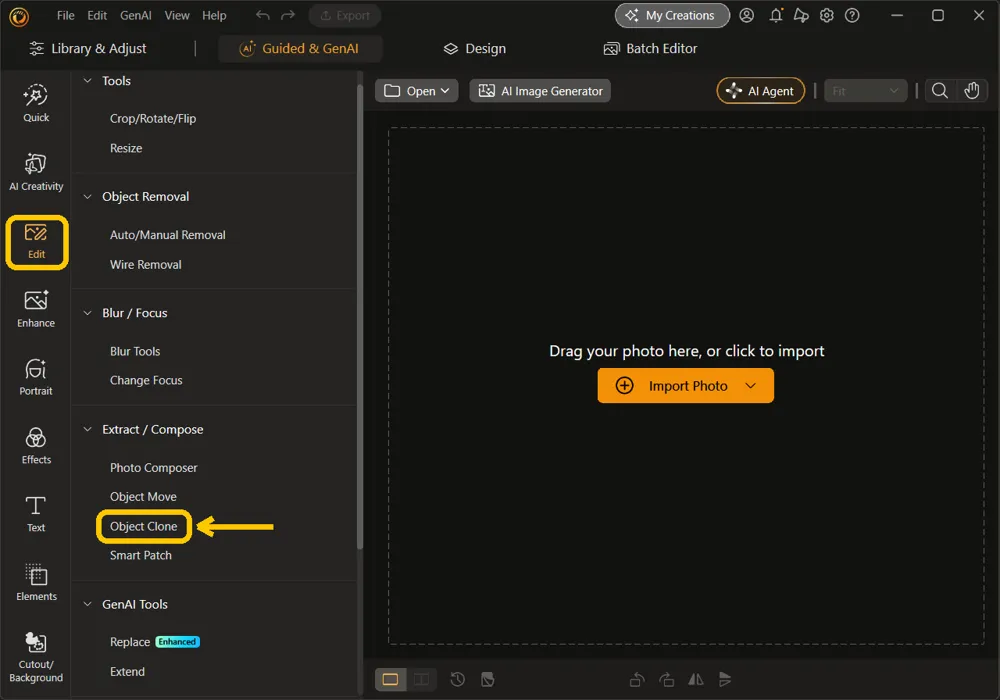This screenshot has height=700, width=1000.
Task: Click the Export button
Action: click(x=345, y=15)
